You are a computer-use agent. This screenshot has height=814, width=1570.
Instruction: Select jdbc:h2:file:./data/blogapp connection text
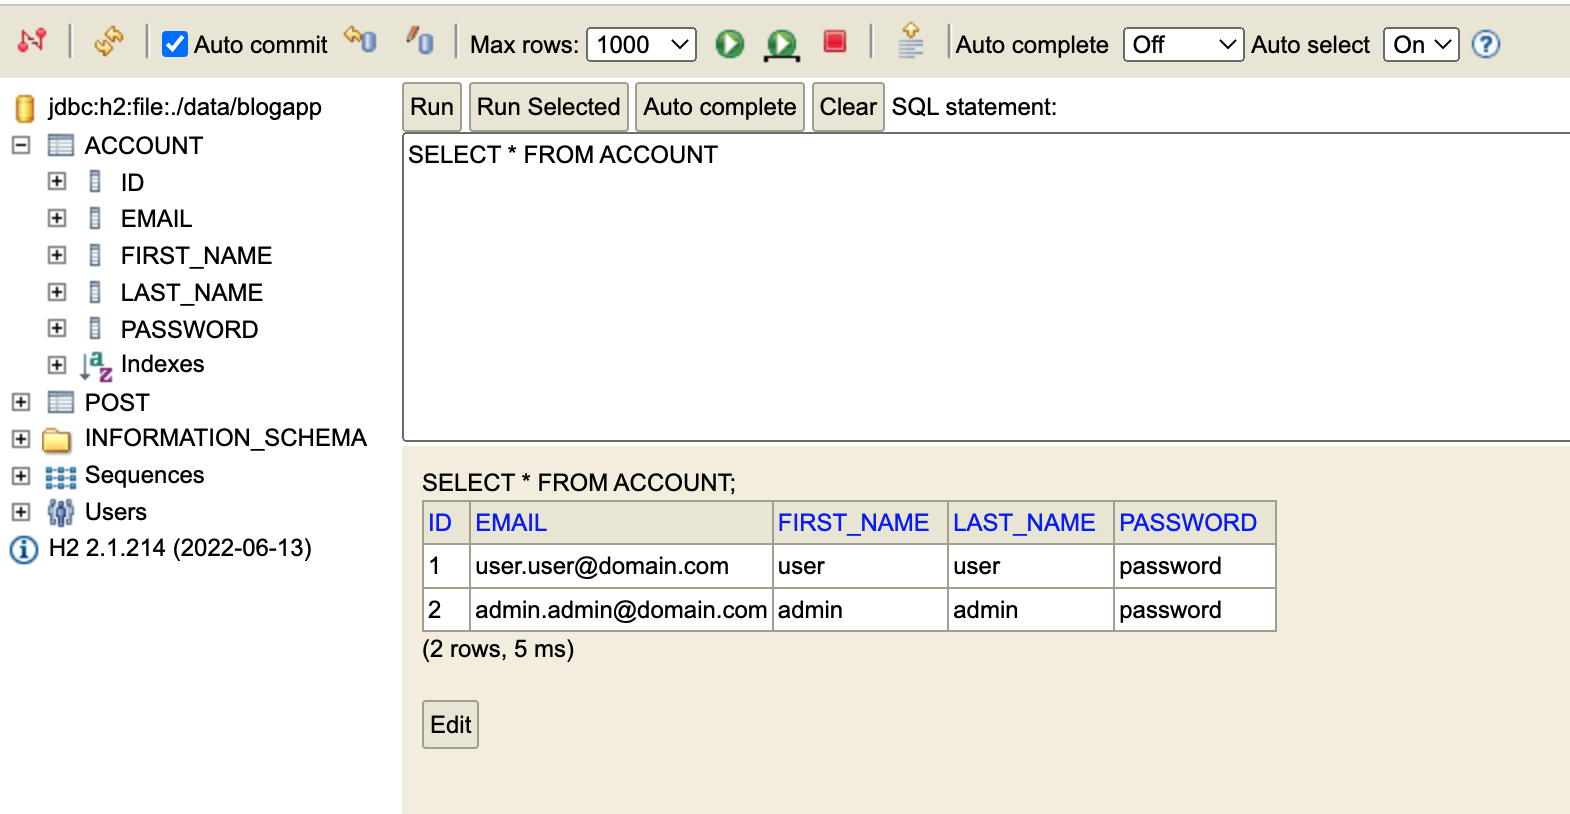(185, 107)
